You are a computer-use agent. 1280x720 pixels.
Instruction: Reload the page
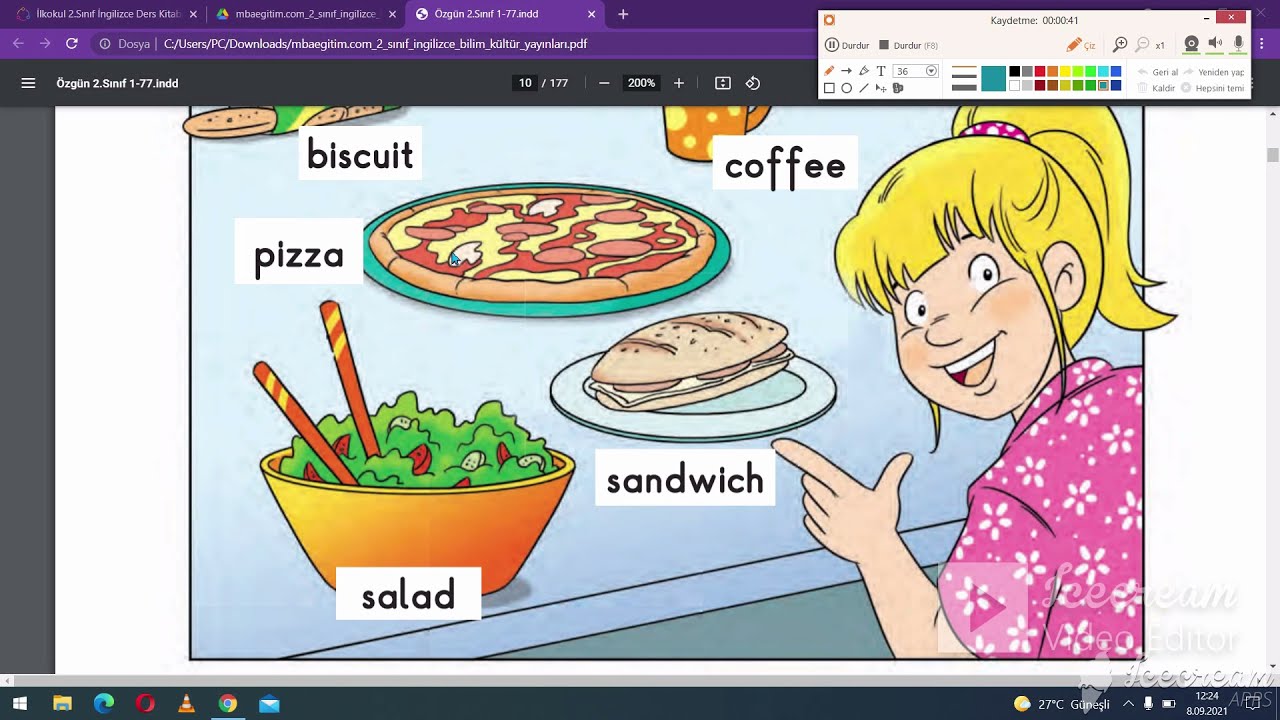tap(71, 44)
